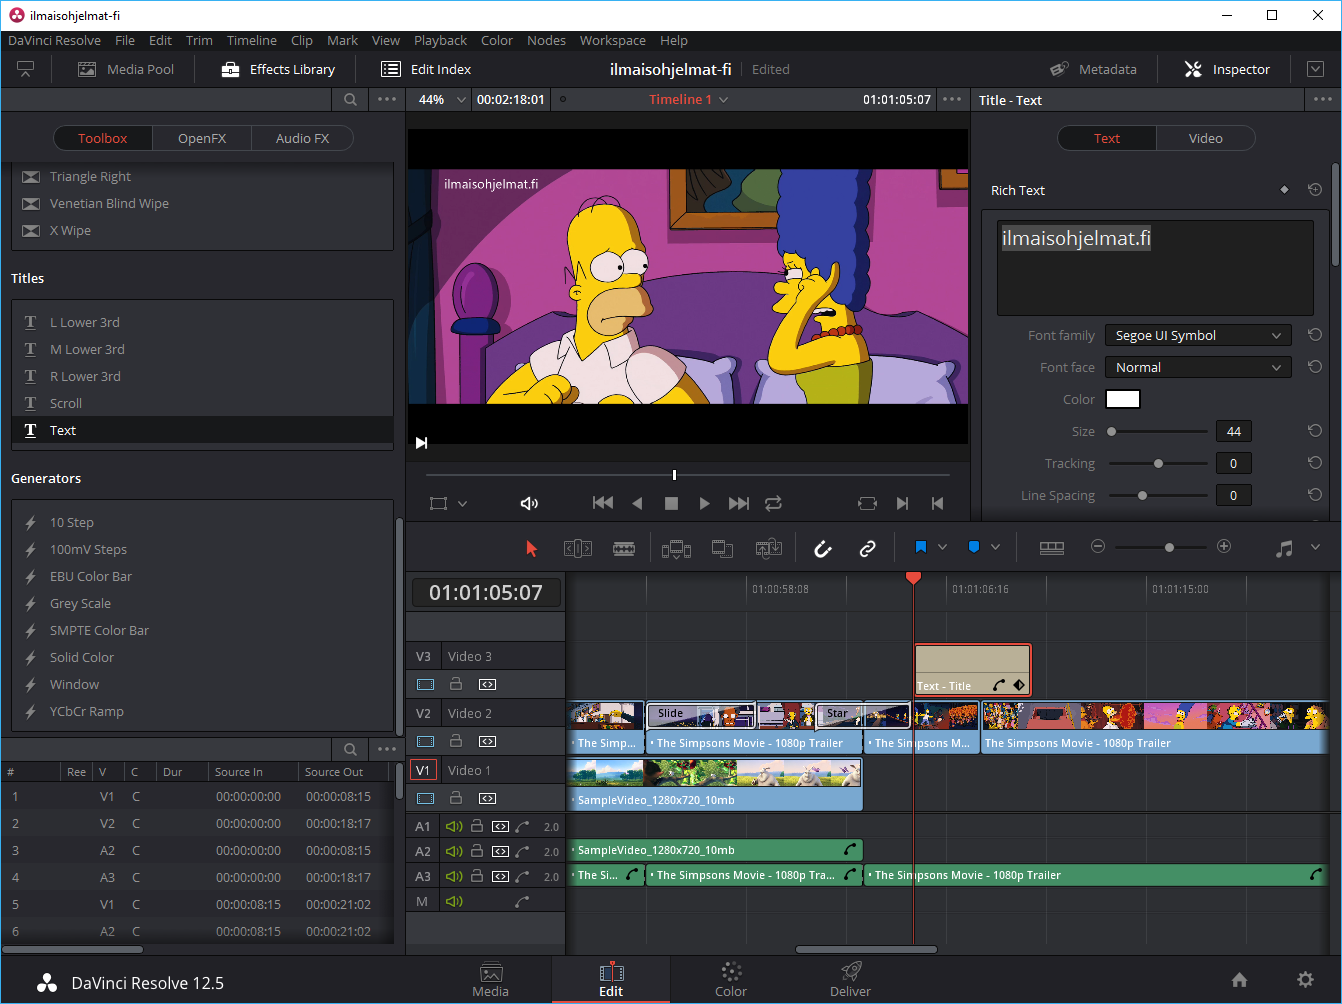The height and width of the screenshot is (1004, 1342).
Task: Open the Edit Index panel
Action: (426, 69)
